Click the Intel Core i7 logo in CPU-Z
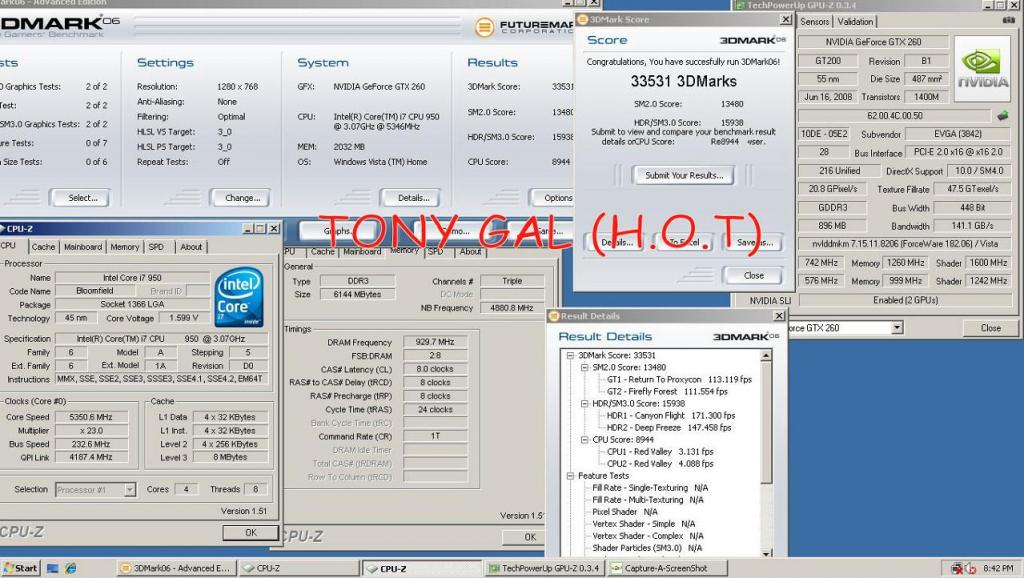 coord(239,297)
